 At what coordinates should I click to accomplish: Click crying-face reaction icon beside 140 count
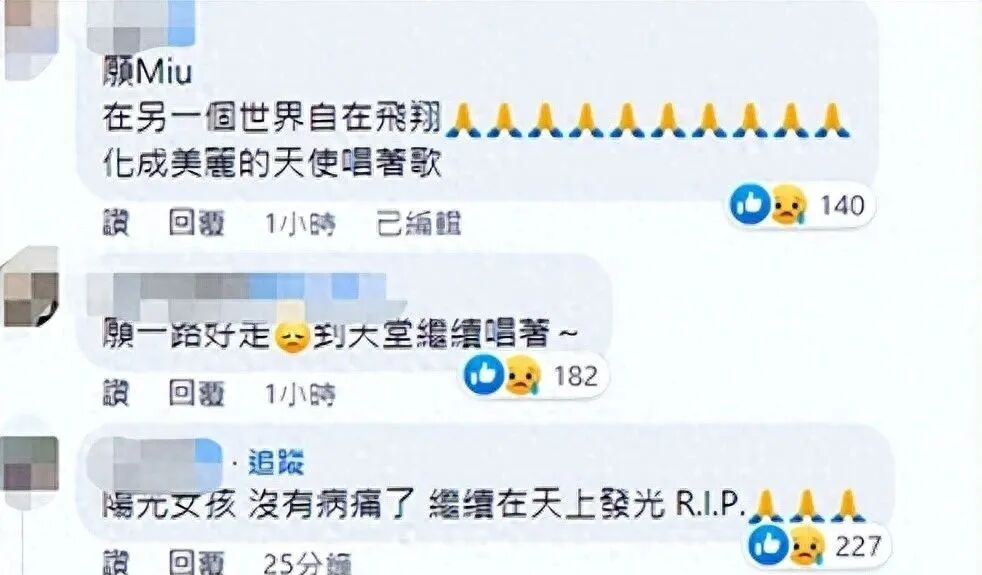coord(788,204)
